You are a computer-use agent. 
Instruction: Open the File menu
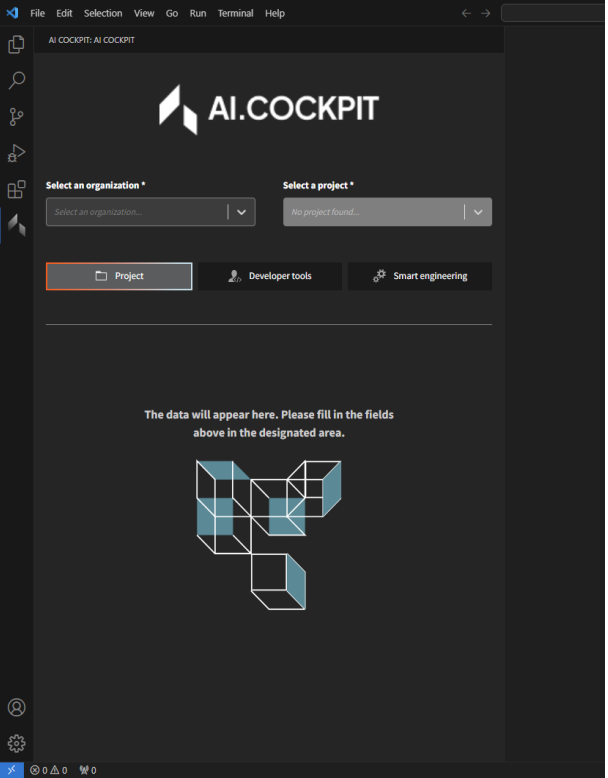point(37,13)
